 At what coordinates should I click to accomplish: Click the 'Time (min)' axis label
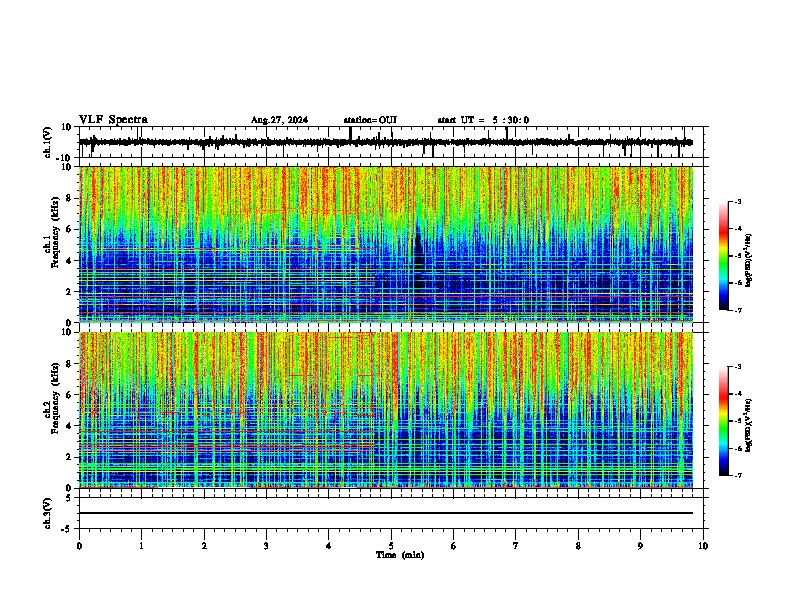point(400,555)
